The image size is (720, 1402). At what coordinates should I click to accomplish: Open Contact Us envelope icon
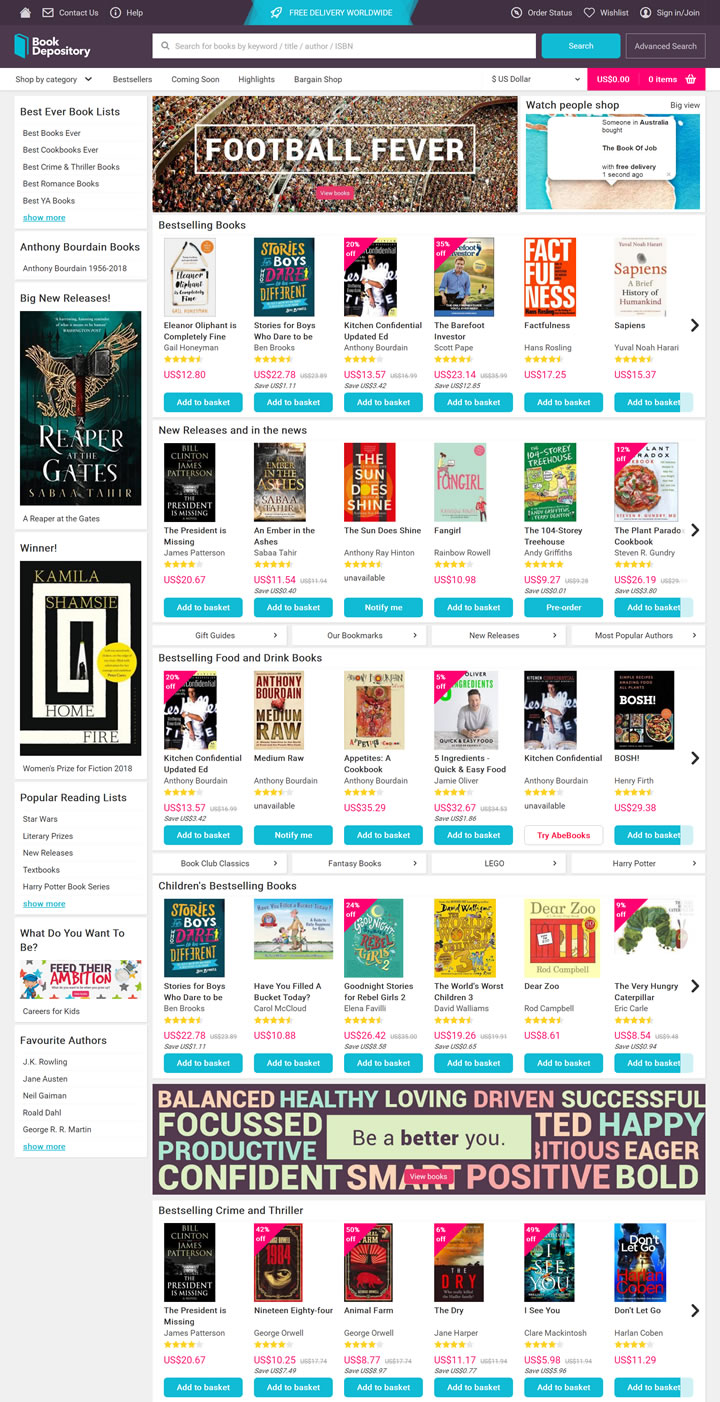tap(48, 12)
